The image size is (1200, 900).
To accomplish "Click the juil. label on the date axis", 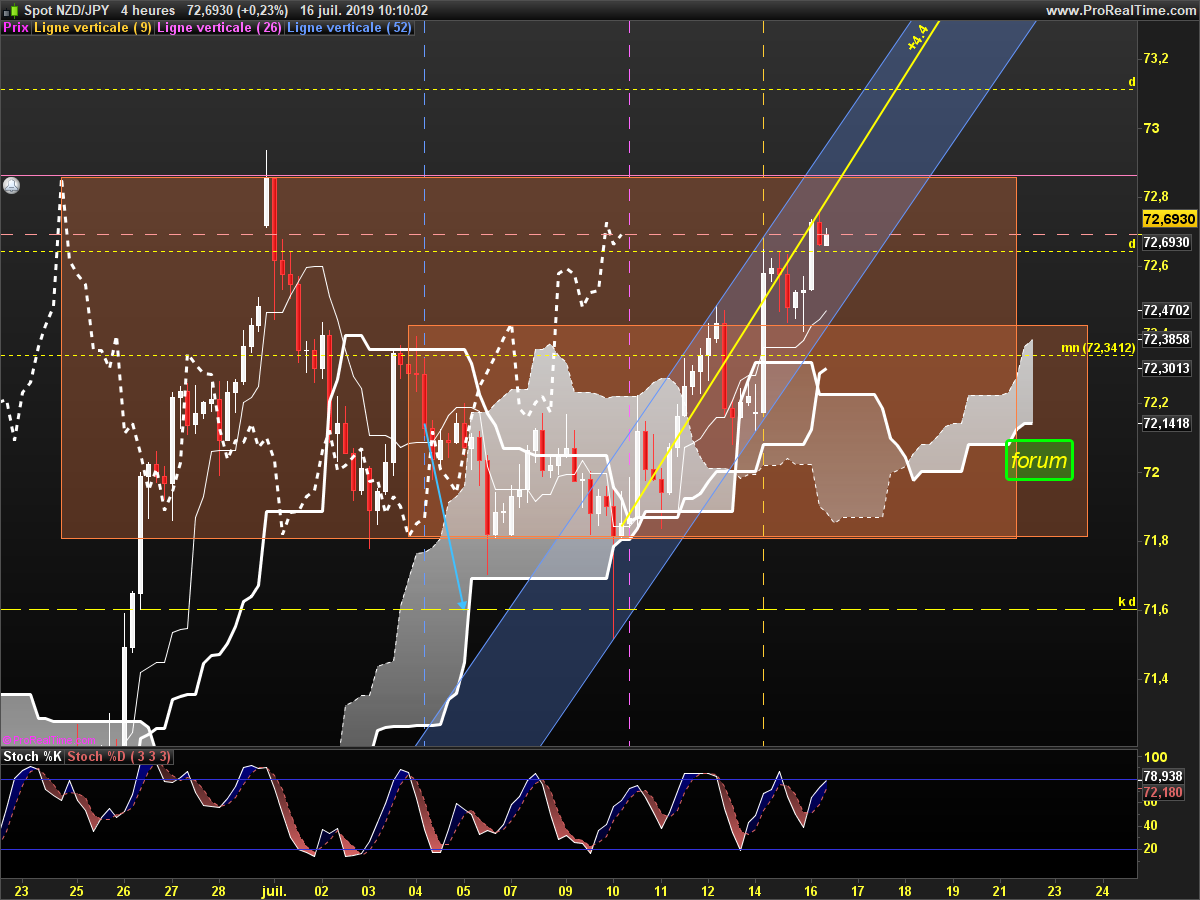I will (x=273, y=889).
